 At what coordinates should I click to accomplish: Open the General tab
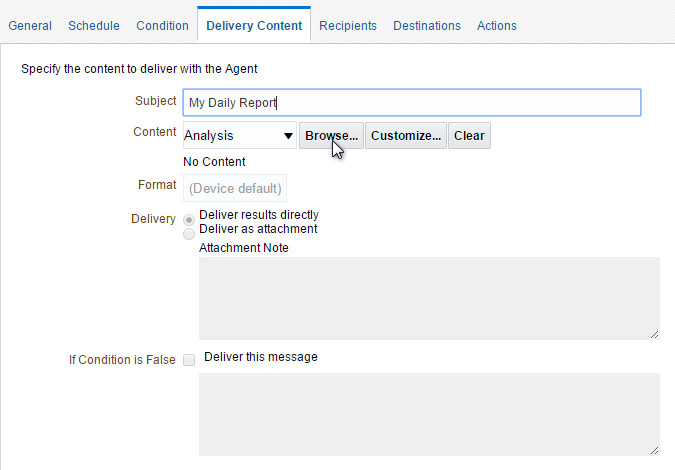(30, 26)
